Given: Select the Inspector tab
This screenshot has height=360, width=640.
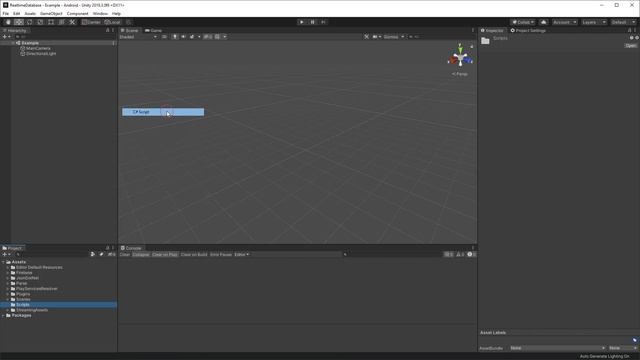Looking at the screenshot, I should pyautogui.click(x=492, y=31).
